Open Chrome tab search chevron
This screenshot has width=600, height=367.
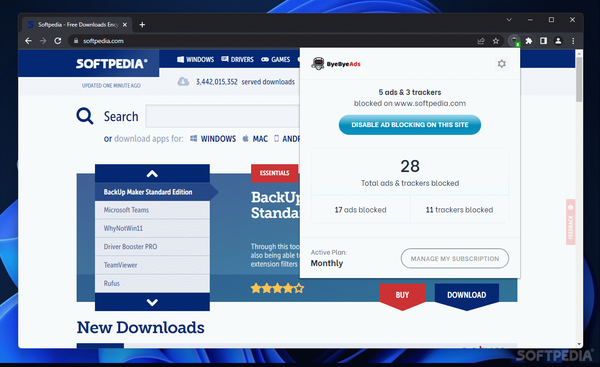point(509,20)
